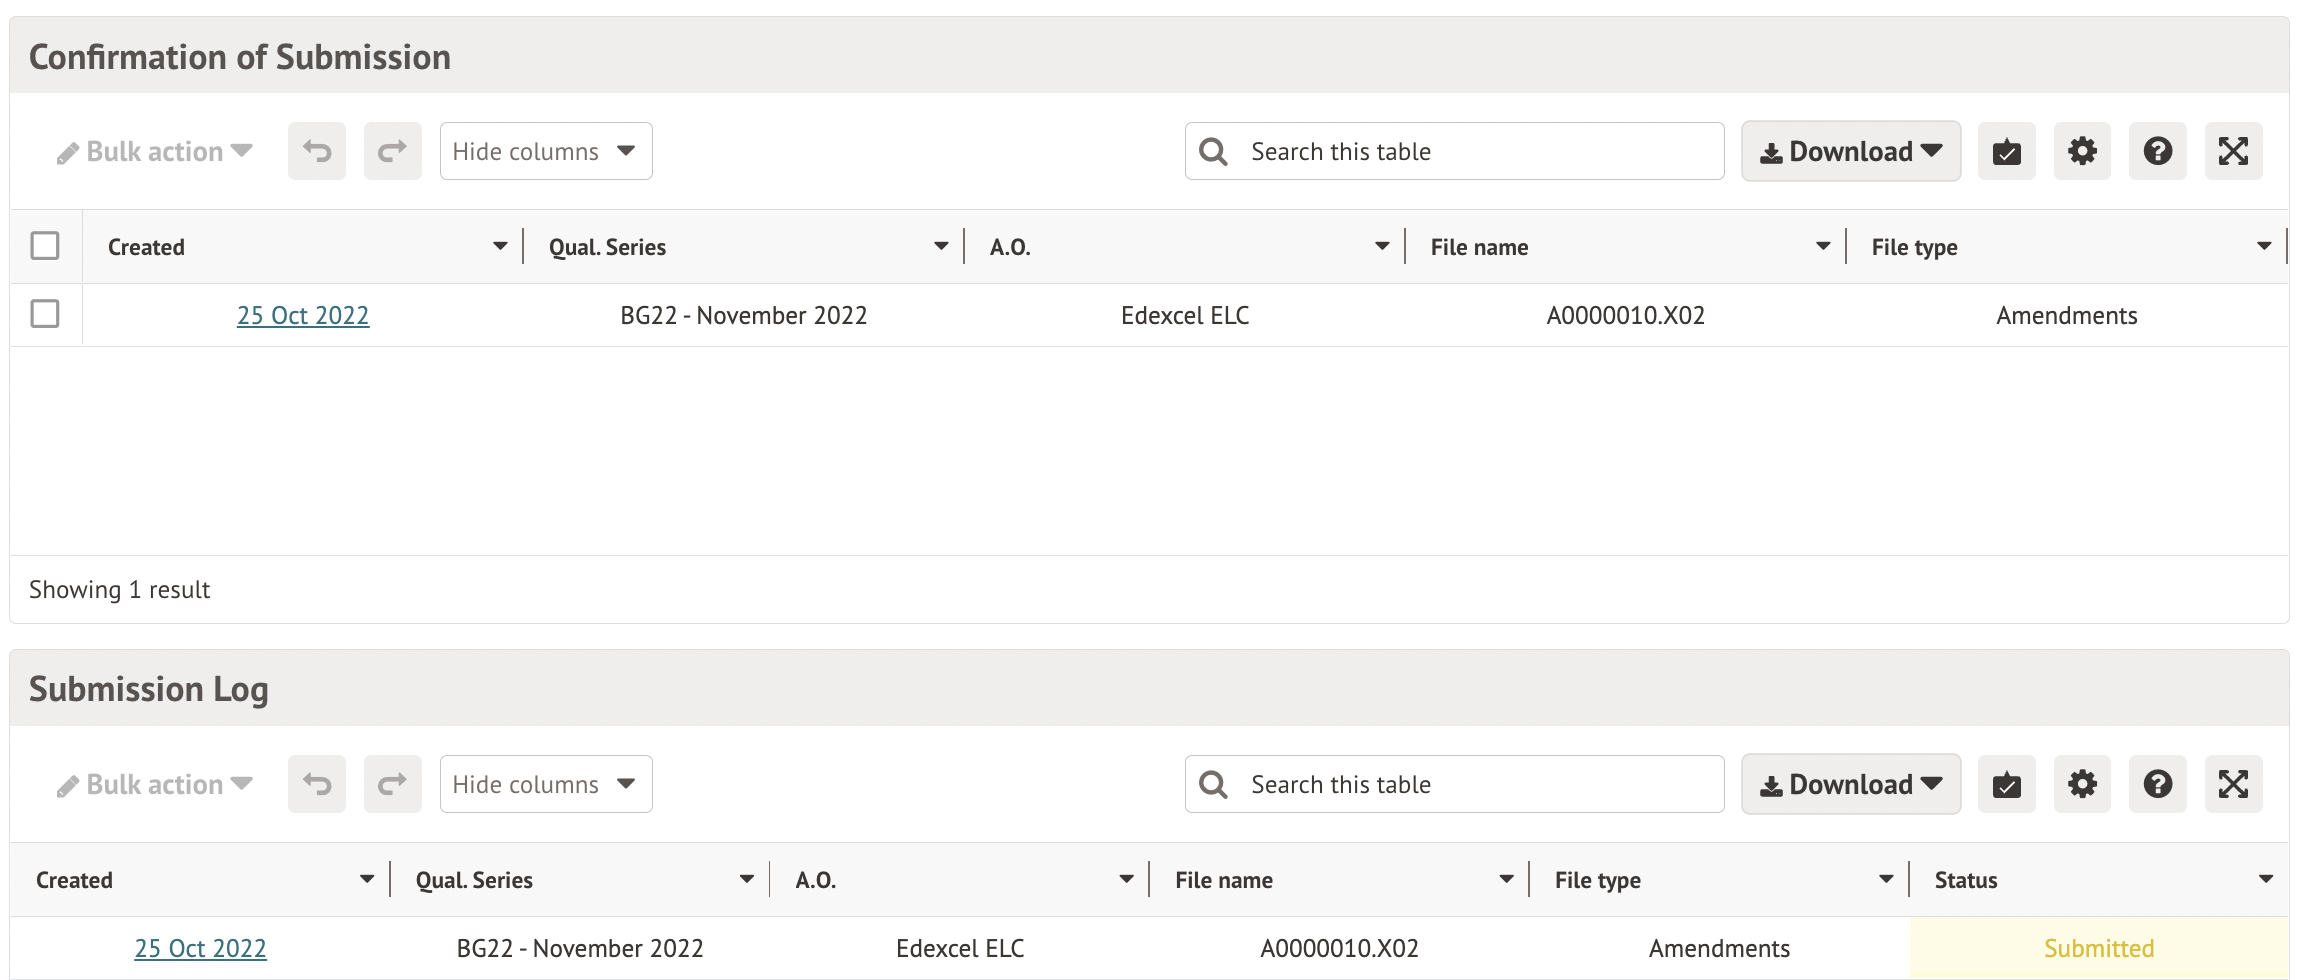Viewport: 2306px width, 980px height.
Task: Open settings gear in Confirmation of Submission table
Action: (x=2082, y=152)
